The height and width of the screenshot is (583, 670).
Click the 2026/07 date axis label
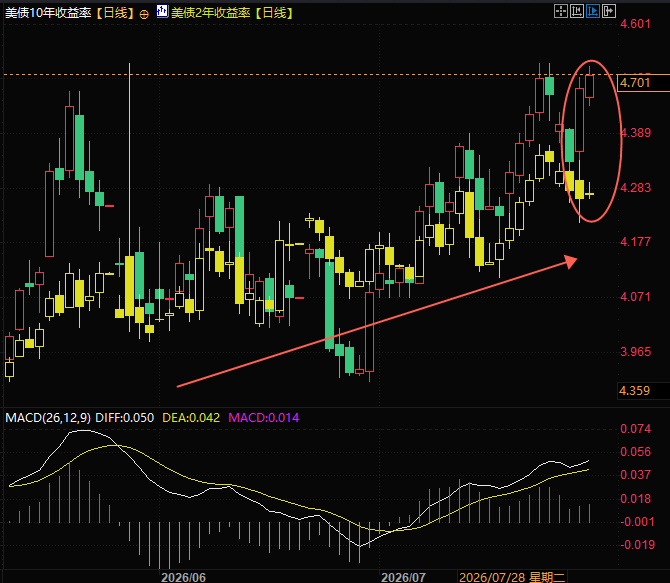pyautogui.click(x=403, y=577)
